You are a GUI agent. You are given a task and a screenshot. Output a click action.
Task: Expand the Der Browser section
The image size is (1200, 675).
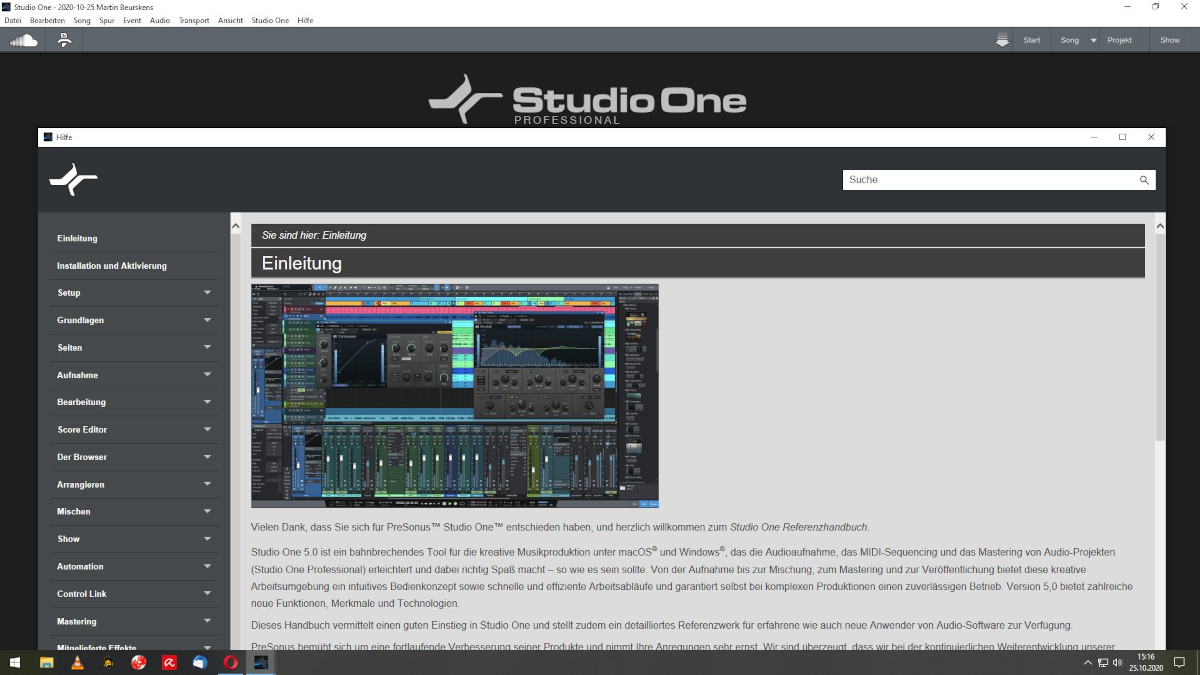[x=207, y=457]
